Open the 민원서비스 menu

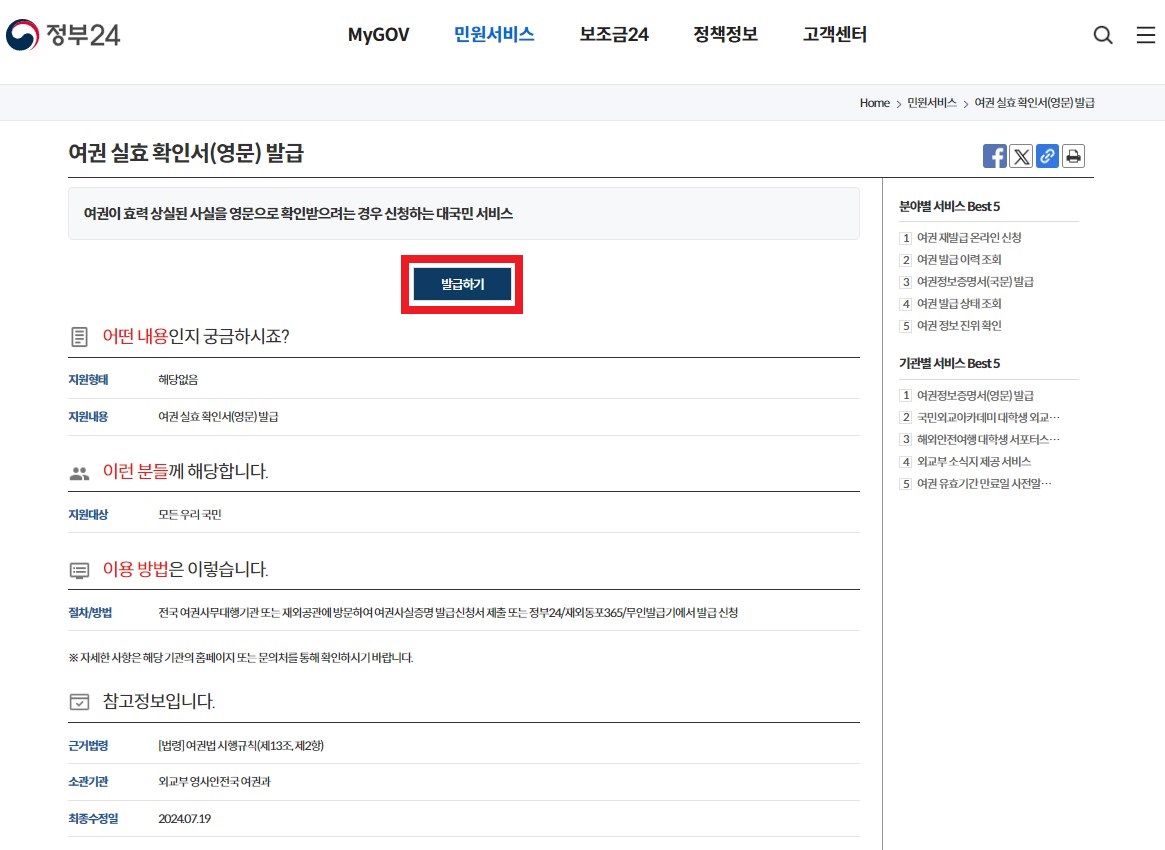click(494, 34)
